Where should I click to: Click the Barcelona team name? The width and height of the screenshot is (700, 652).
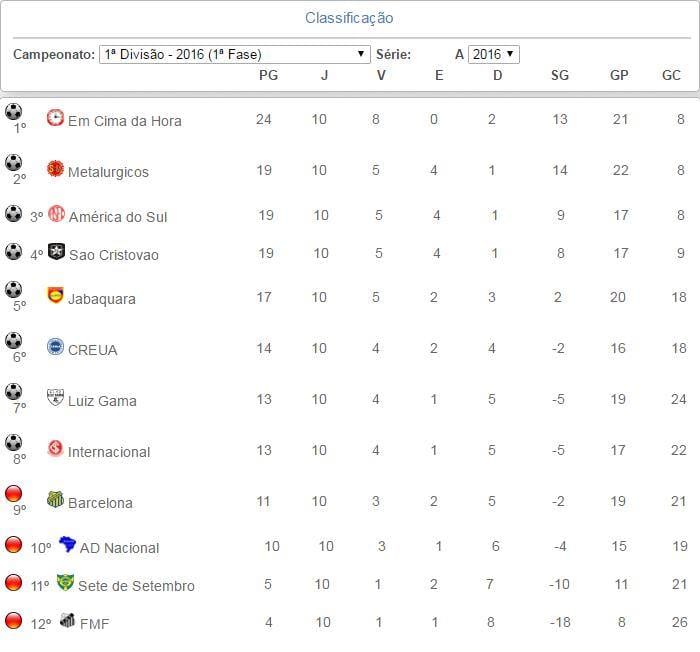[x=100, y=503]
